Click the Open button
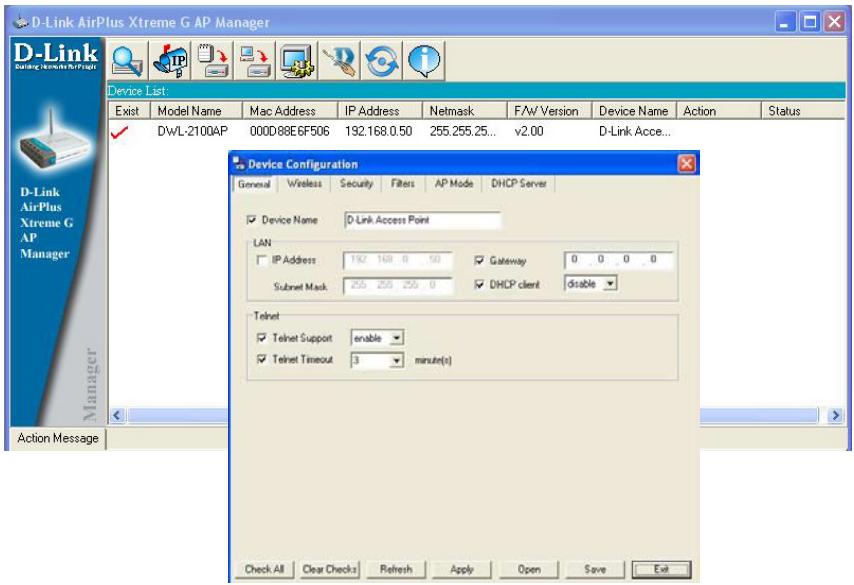This screenshot has height=585, width=854. (529, 569)
